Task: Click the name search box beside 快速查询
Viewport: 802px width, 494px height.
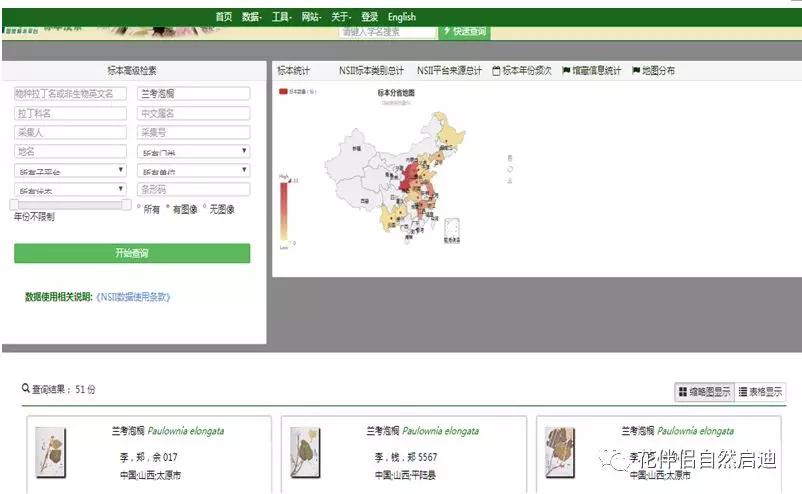Action: coord(387,32)
